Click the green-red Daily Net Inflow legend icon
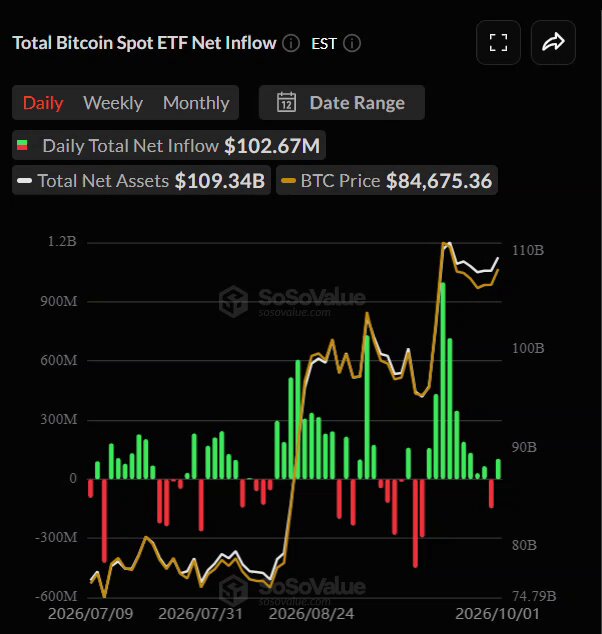 [22, 146]
